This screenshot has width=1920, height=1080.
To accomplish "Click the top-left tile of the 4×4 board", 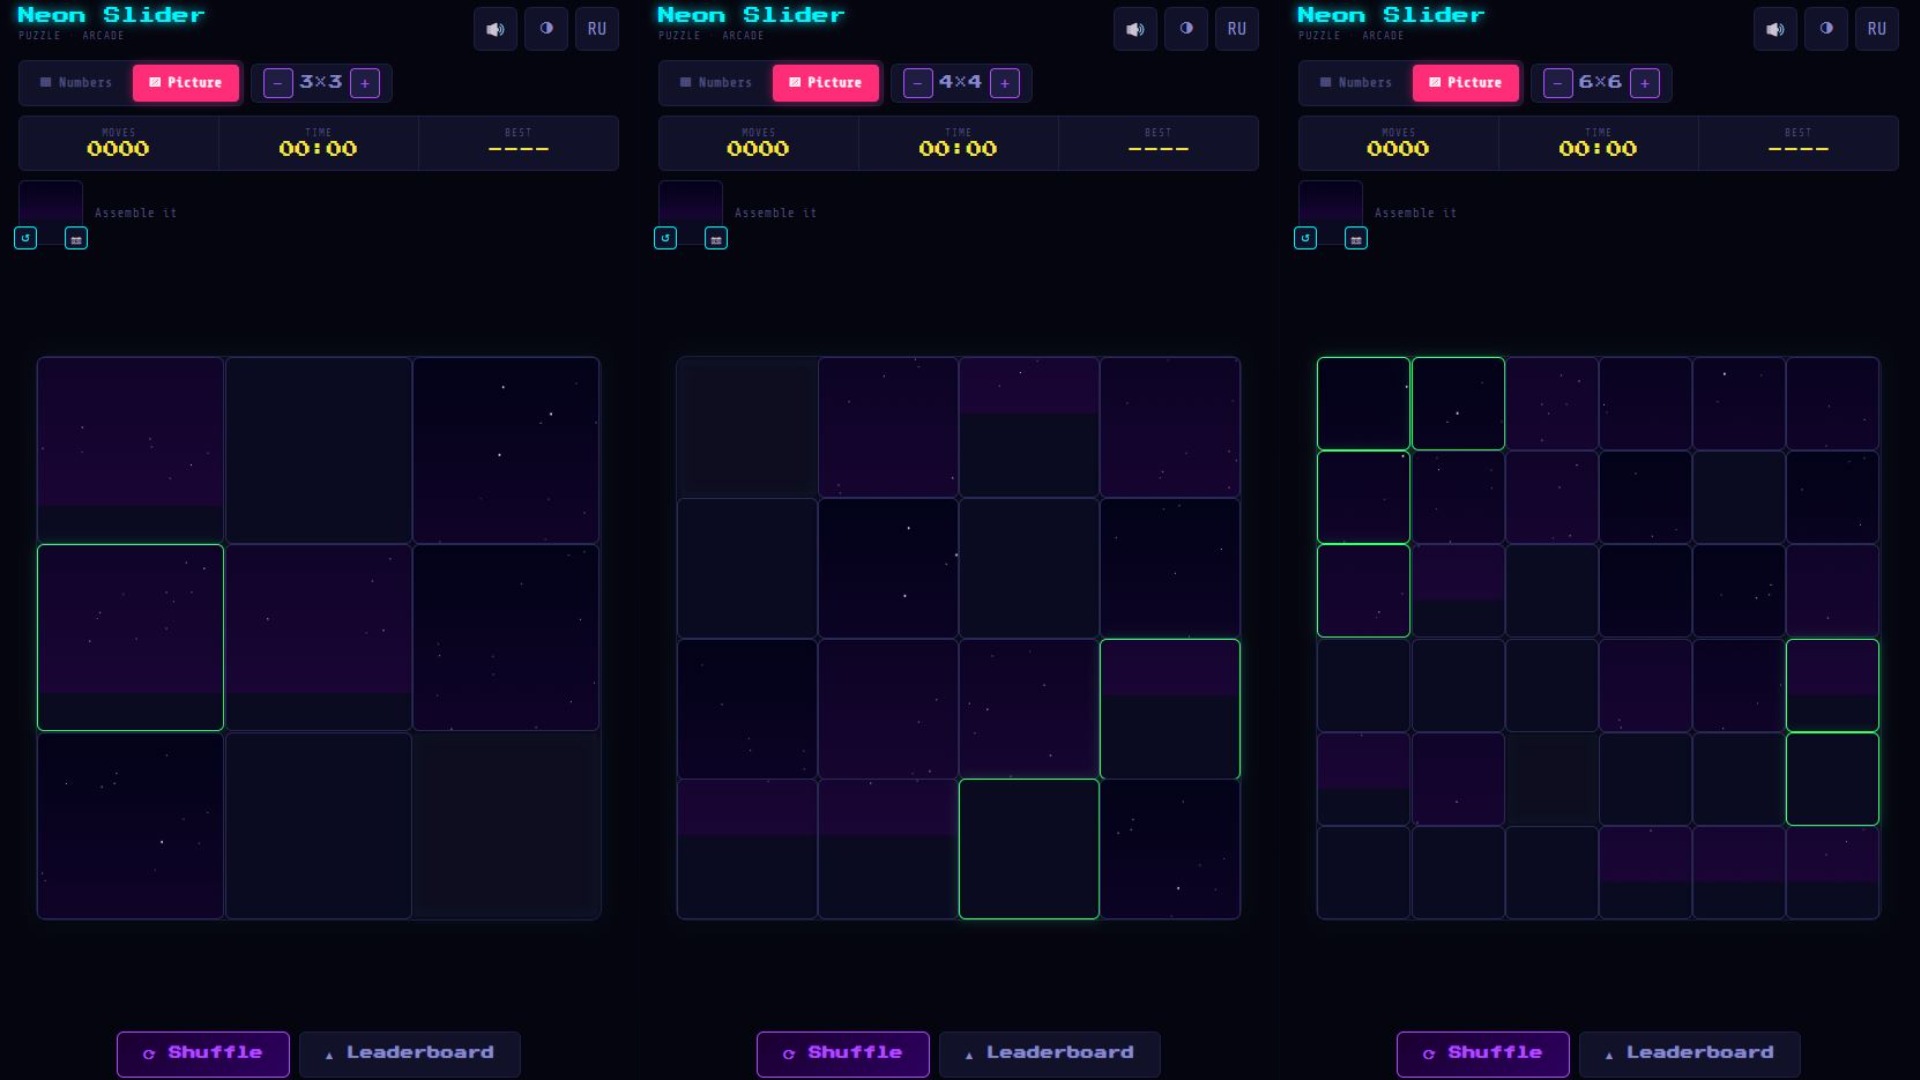I will click(748, 427).
